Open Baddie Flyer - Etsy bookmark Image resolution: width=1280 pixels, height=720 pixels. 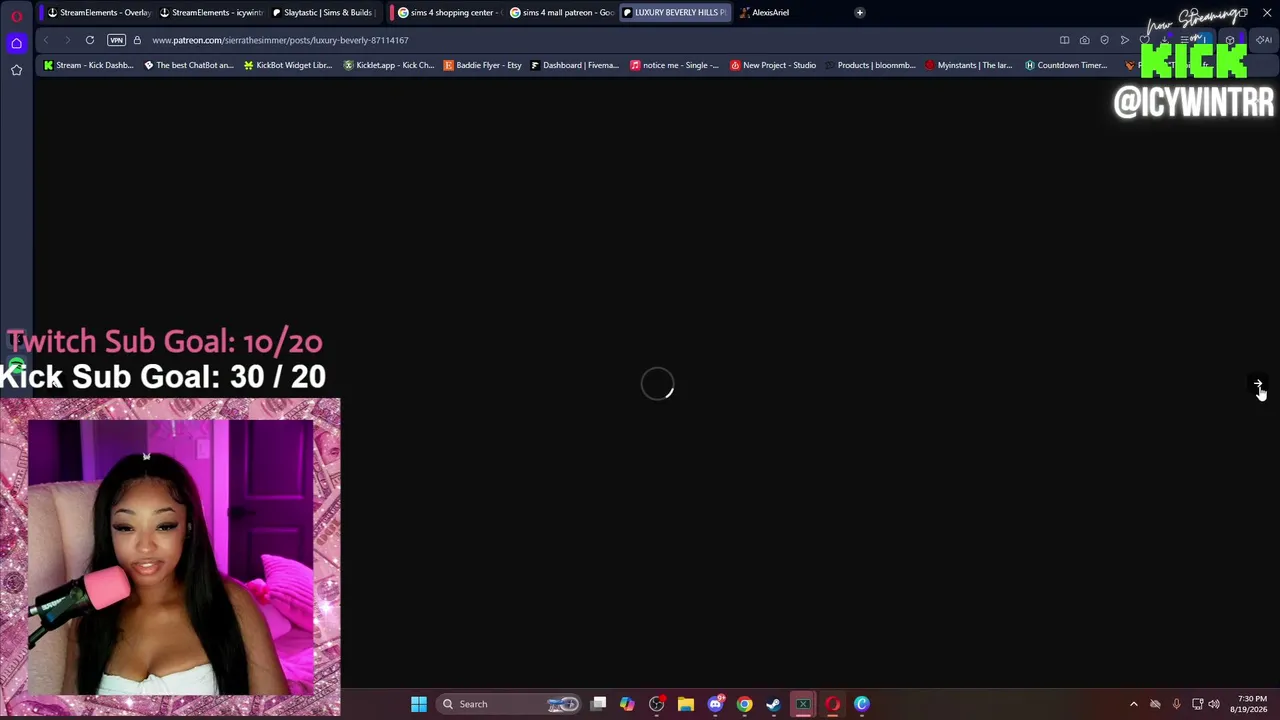tap(483, 65)
